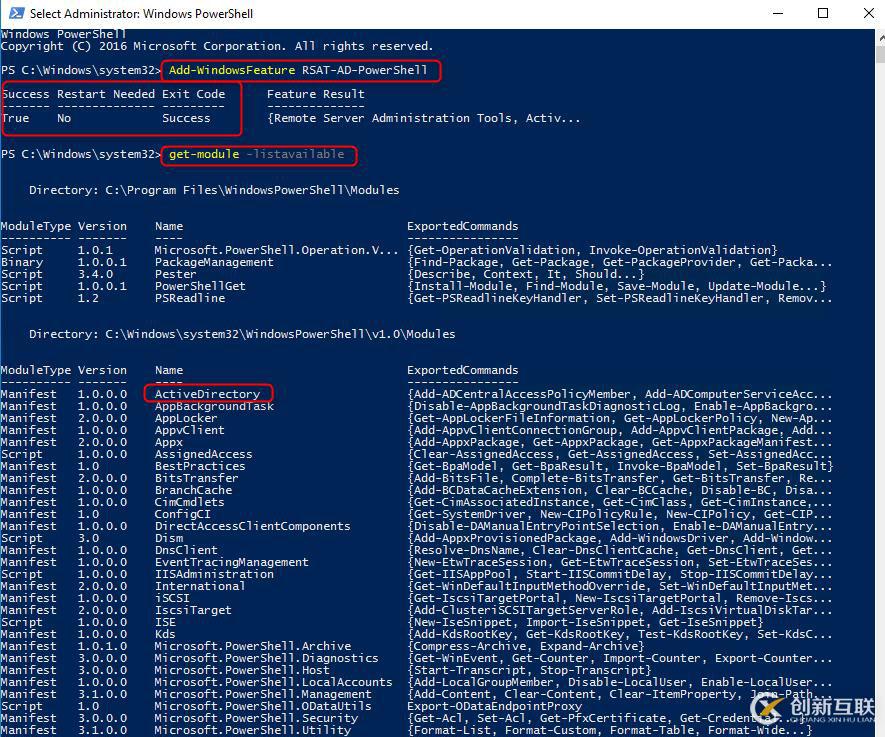885x737 pixels.
Task: Select the AppBackgroundTask module name
Action: [x=214, y=406]
